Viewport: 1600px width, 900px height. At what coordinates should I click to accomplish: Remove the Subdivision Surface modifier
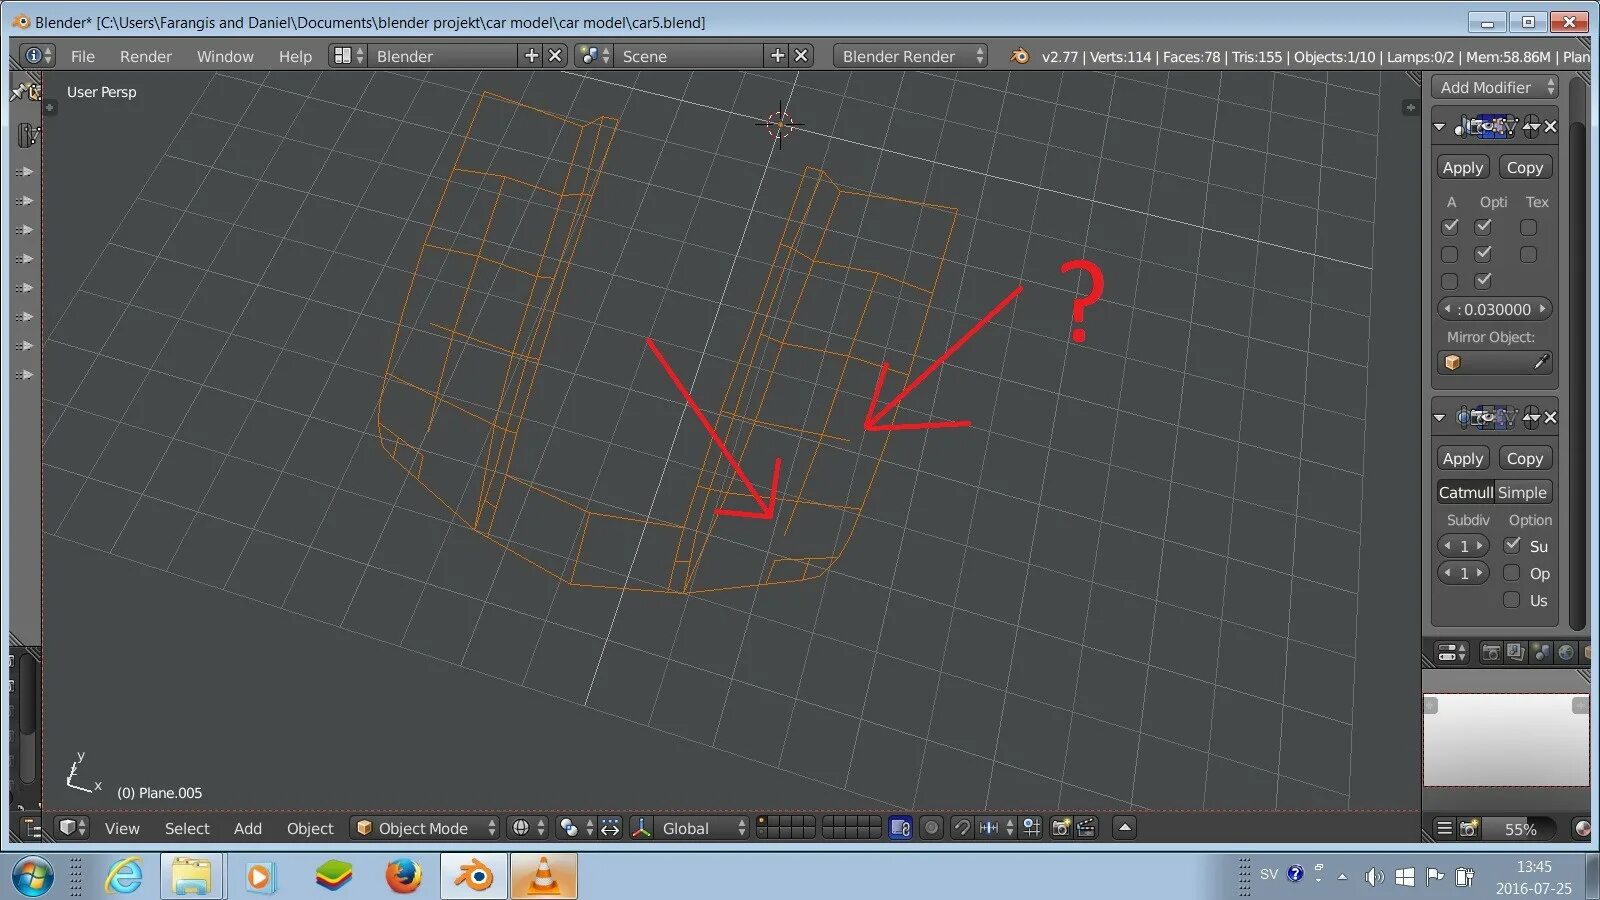[x=1550, y=417]
